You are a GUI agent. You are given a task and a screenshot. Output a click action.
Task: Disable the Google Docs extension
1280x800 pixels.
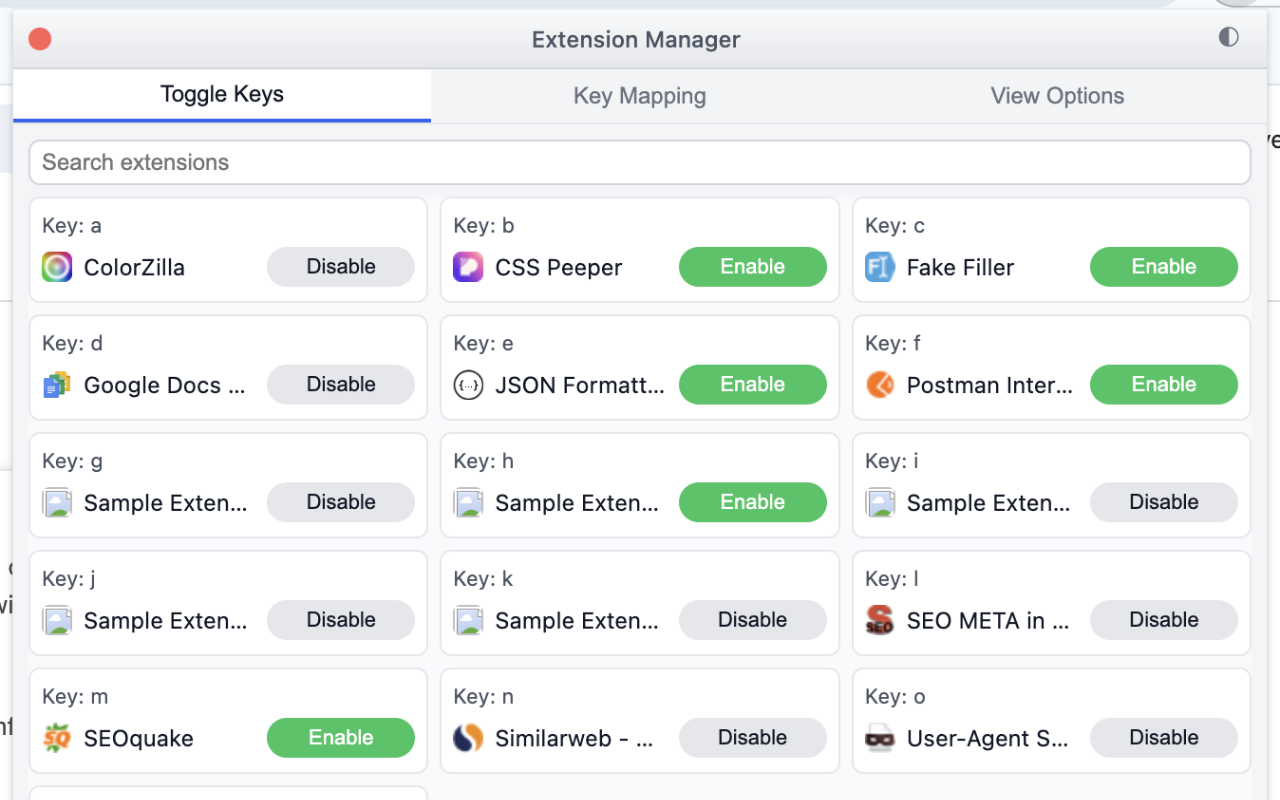pyautogui.click(x=341, y=385)
